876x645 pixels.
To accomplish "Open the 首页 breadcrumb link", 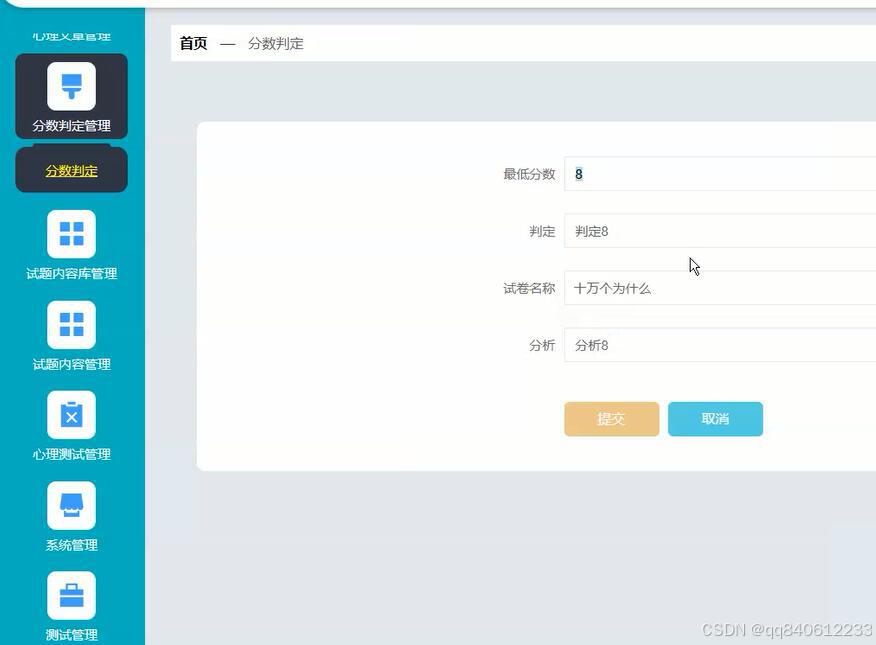I will click(192, 43).
